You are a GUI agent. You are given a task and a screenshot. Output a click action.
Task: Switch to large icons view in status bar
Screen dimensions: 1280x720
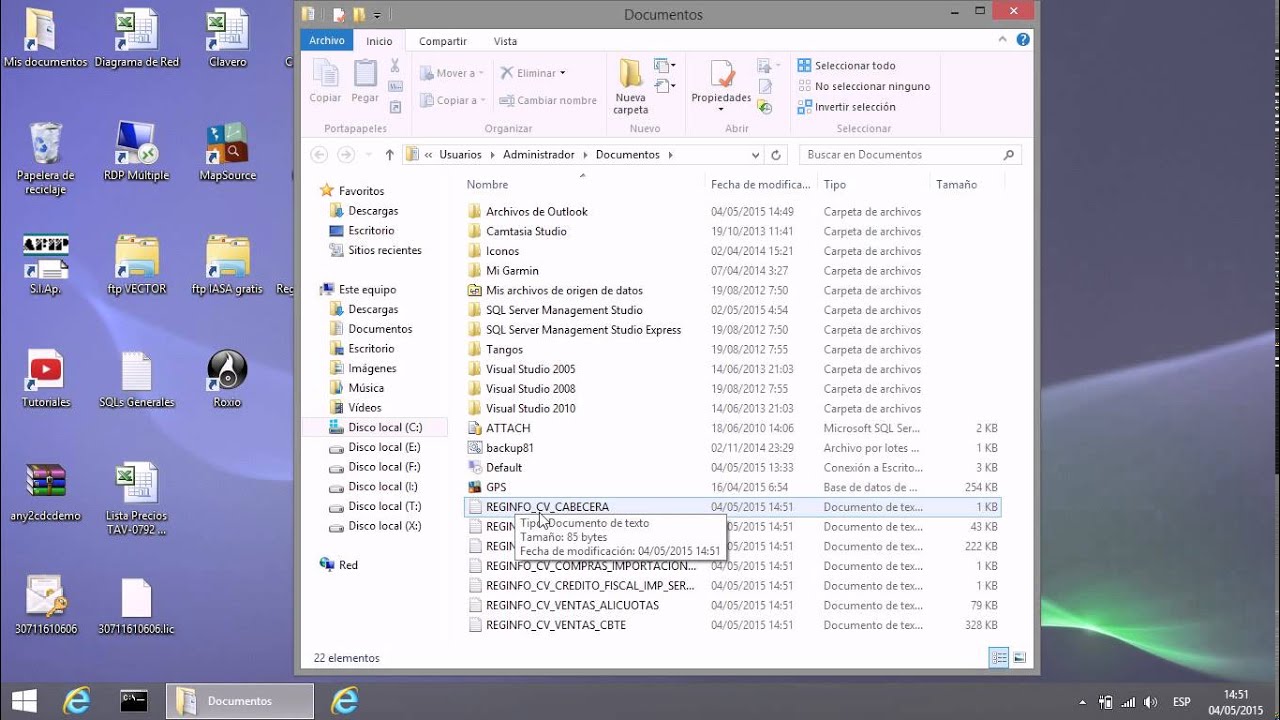click(x=1019, y=657)
